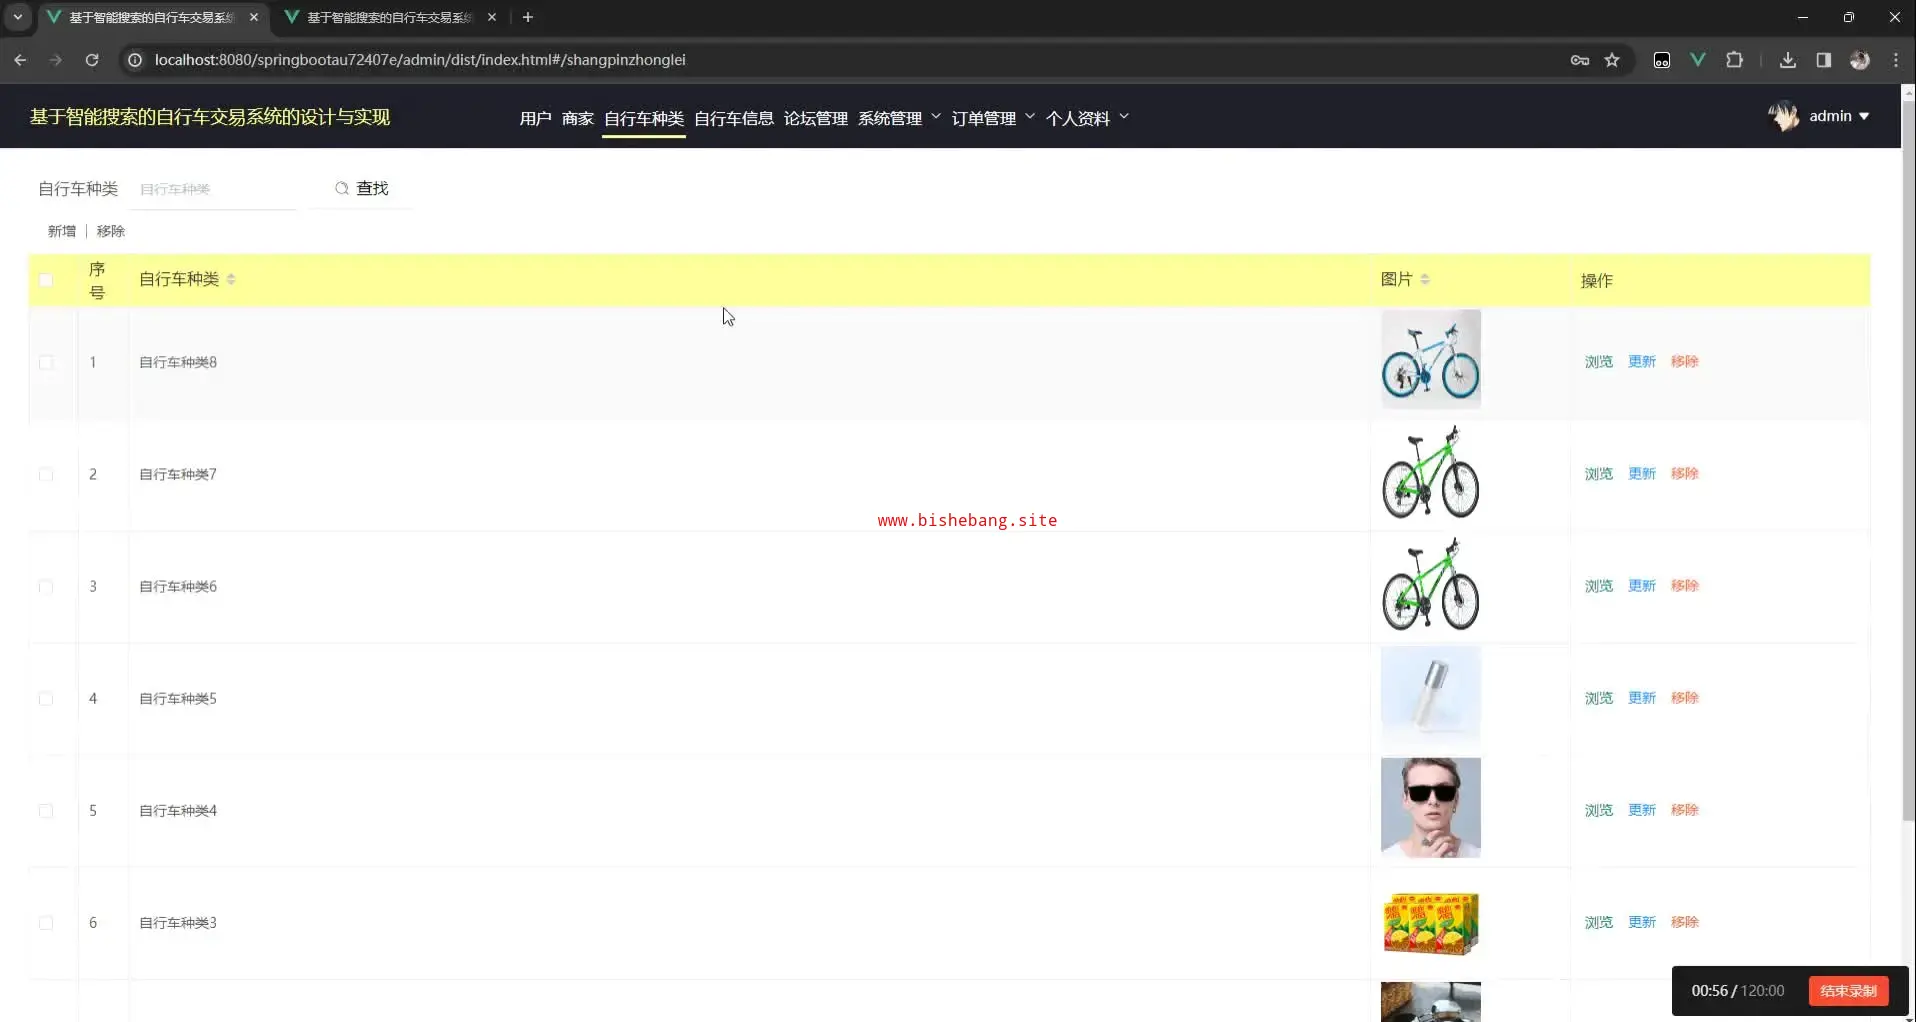Open the browser side panel icon
The width and height of the screenshot is (1916, 1022).
click(x=1824, y=60)
